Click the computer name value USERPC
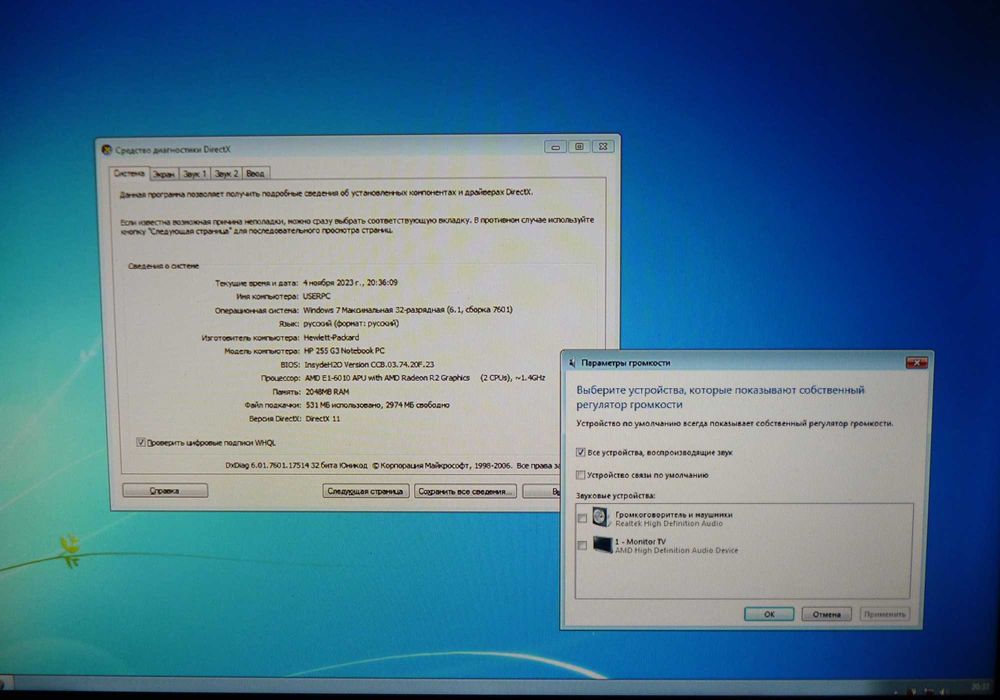 [316, 296]
